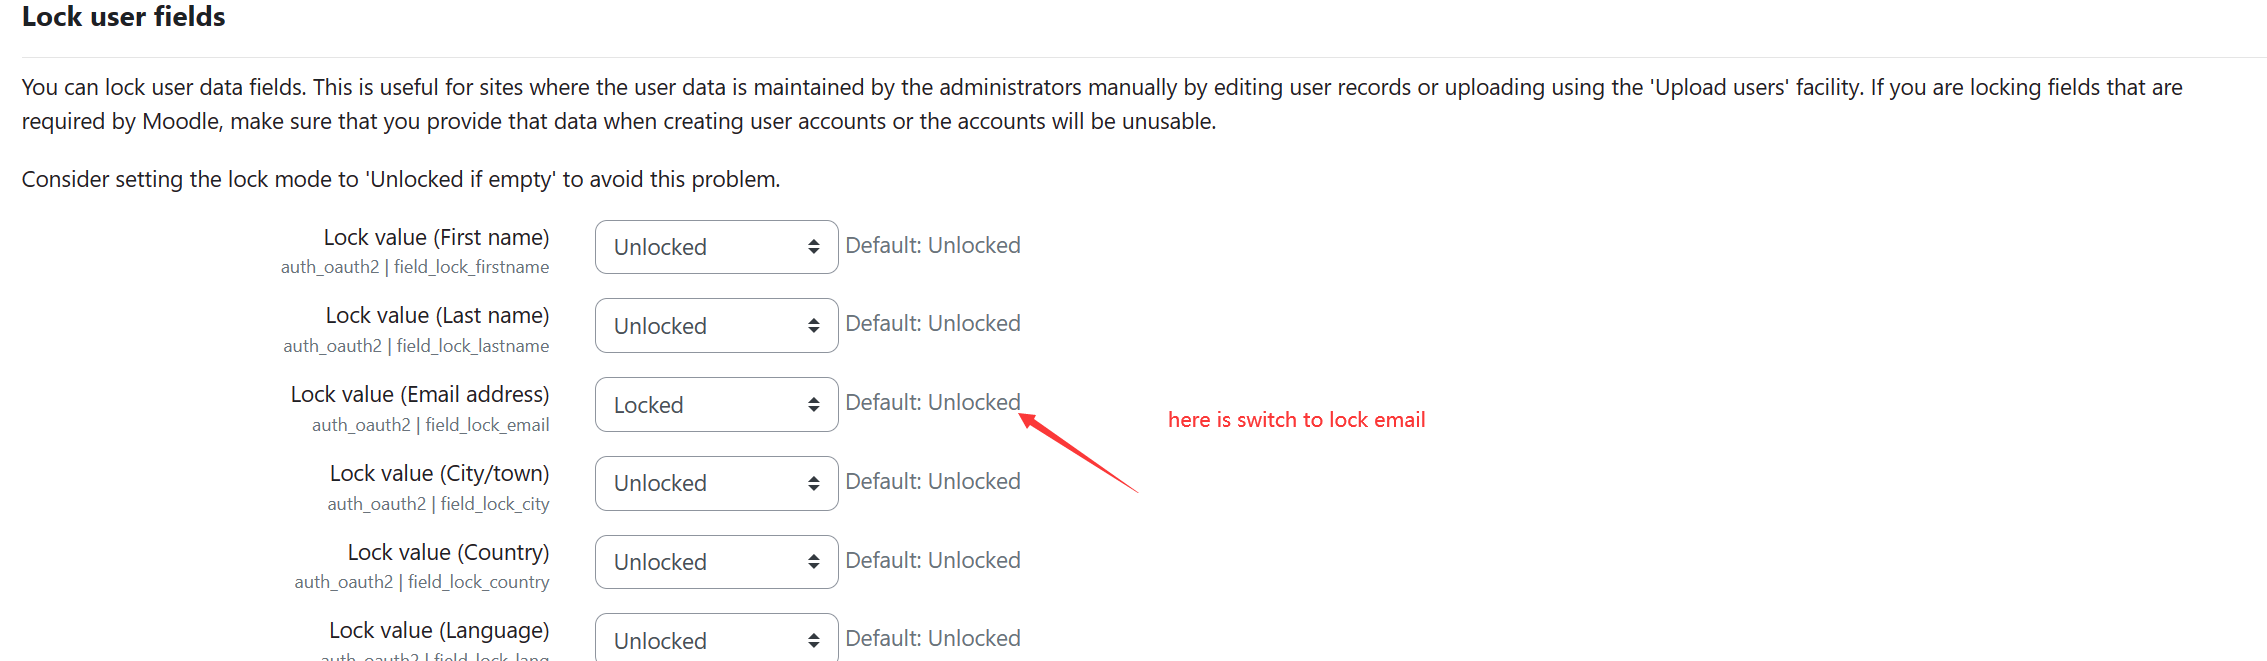The width and height of the screenshot is (2267, 661).
Task: Click the "Lock value (City/town)" label
Action: [x=439, y=474]
